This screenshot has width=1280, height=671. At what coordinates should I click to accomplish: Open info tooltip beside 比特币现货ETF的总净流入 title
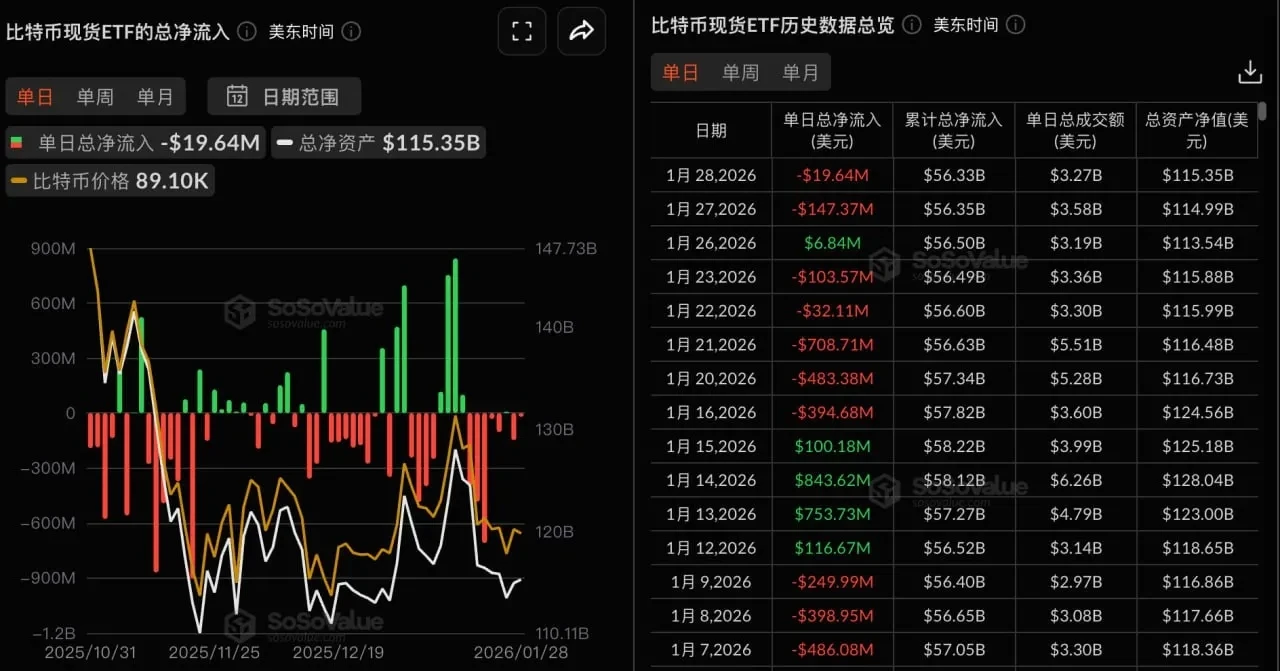245,31
